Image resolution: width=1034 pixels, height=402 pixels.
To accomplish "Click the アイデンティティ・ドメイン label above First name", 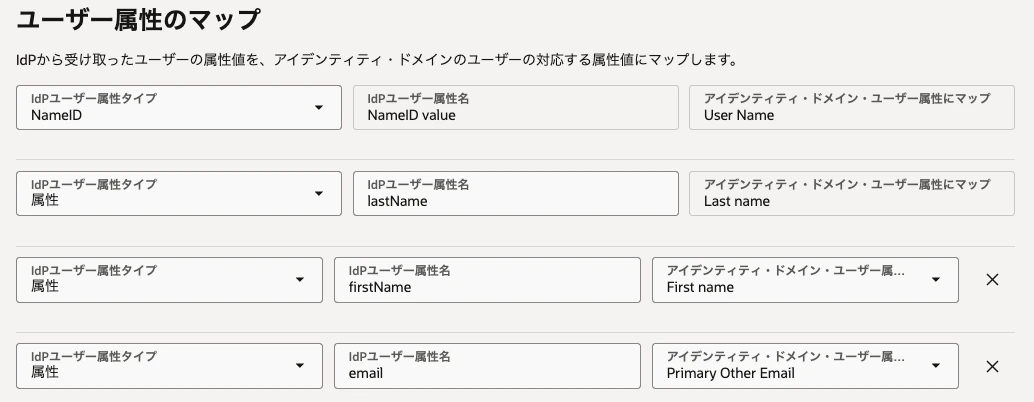I will pyautogui.click(x=785, y=270).
